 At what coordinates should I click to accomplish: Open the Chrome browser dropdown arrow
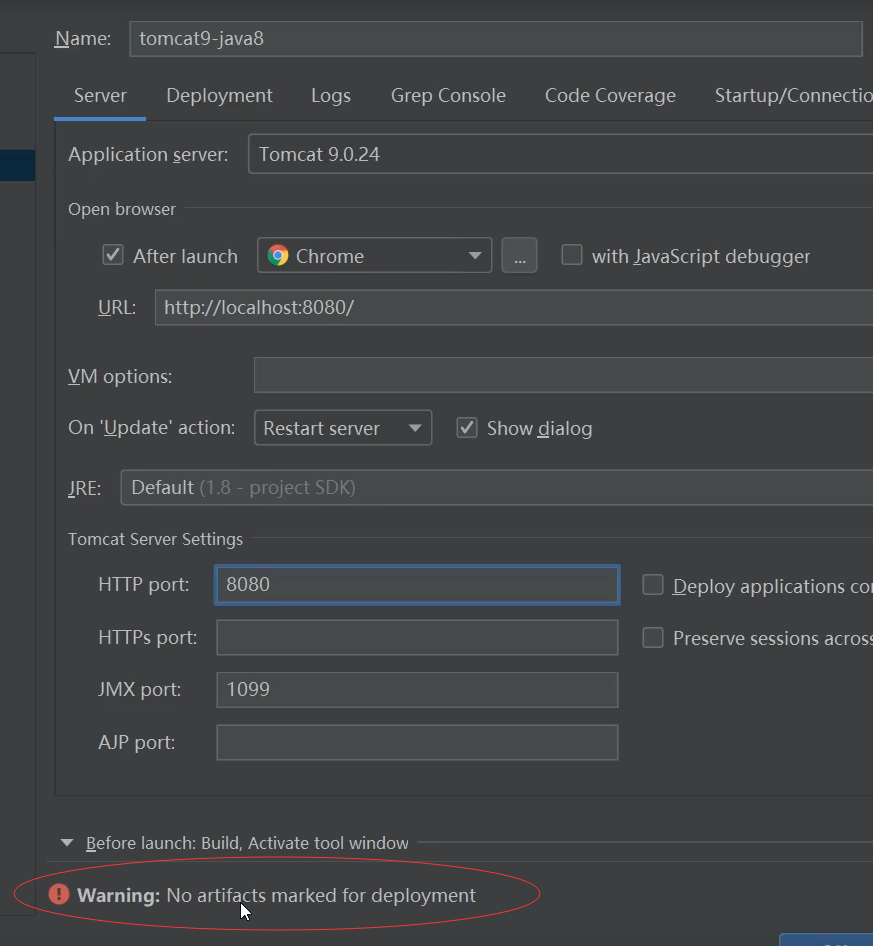tap(475, 256)
